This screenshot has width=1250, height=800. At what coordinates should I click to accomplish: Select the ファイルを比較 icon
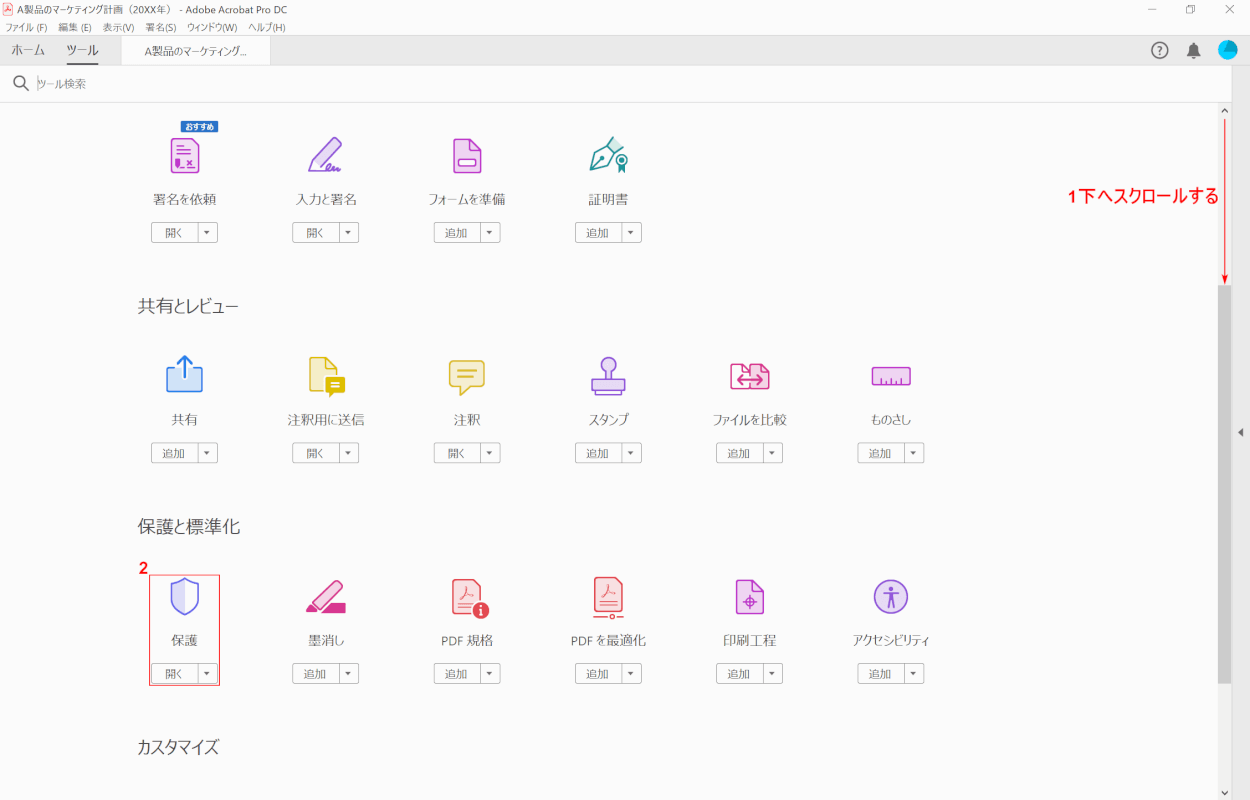(749, 377)
